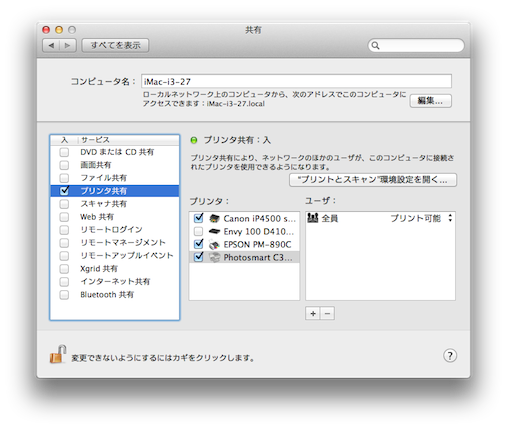
Task: Open the プリントとスキャン preferences button
Action: pyautogui.click(x=373, y=180)
